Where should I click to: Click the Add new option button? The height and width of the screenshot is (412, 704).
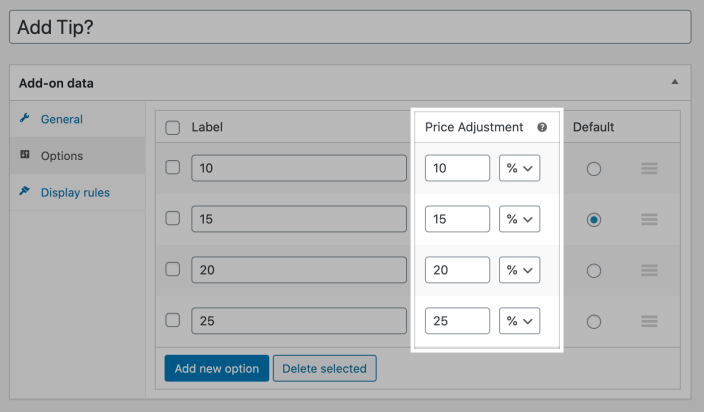216,368
